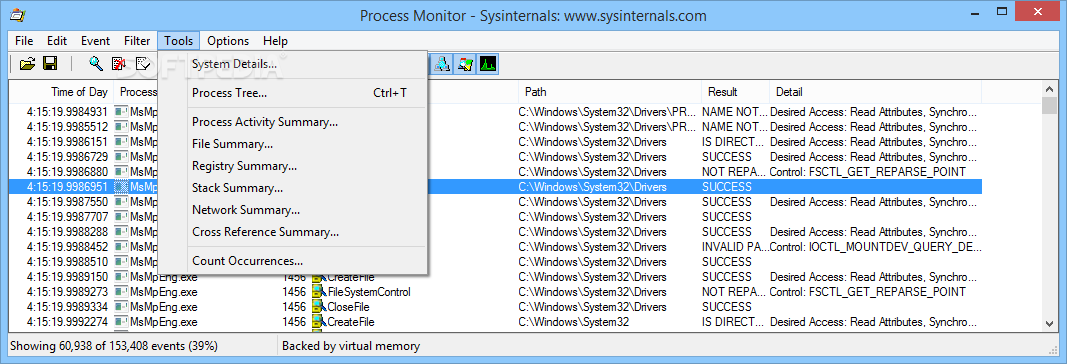Click the Process Monitor title bar icon
1067x364 pixels.
(x=18, y=15)
